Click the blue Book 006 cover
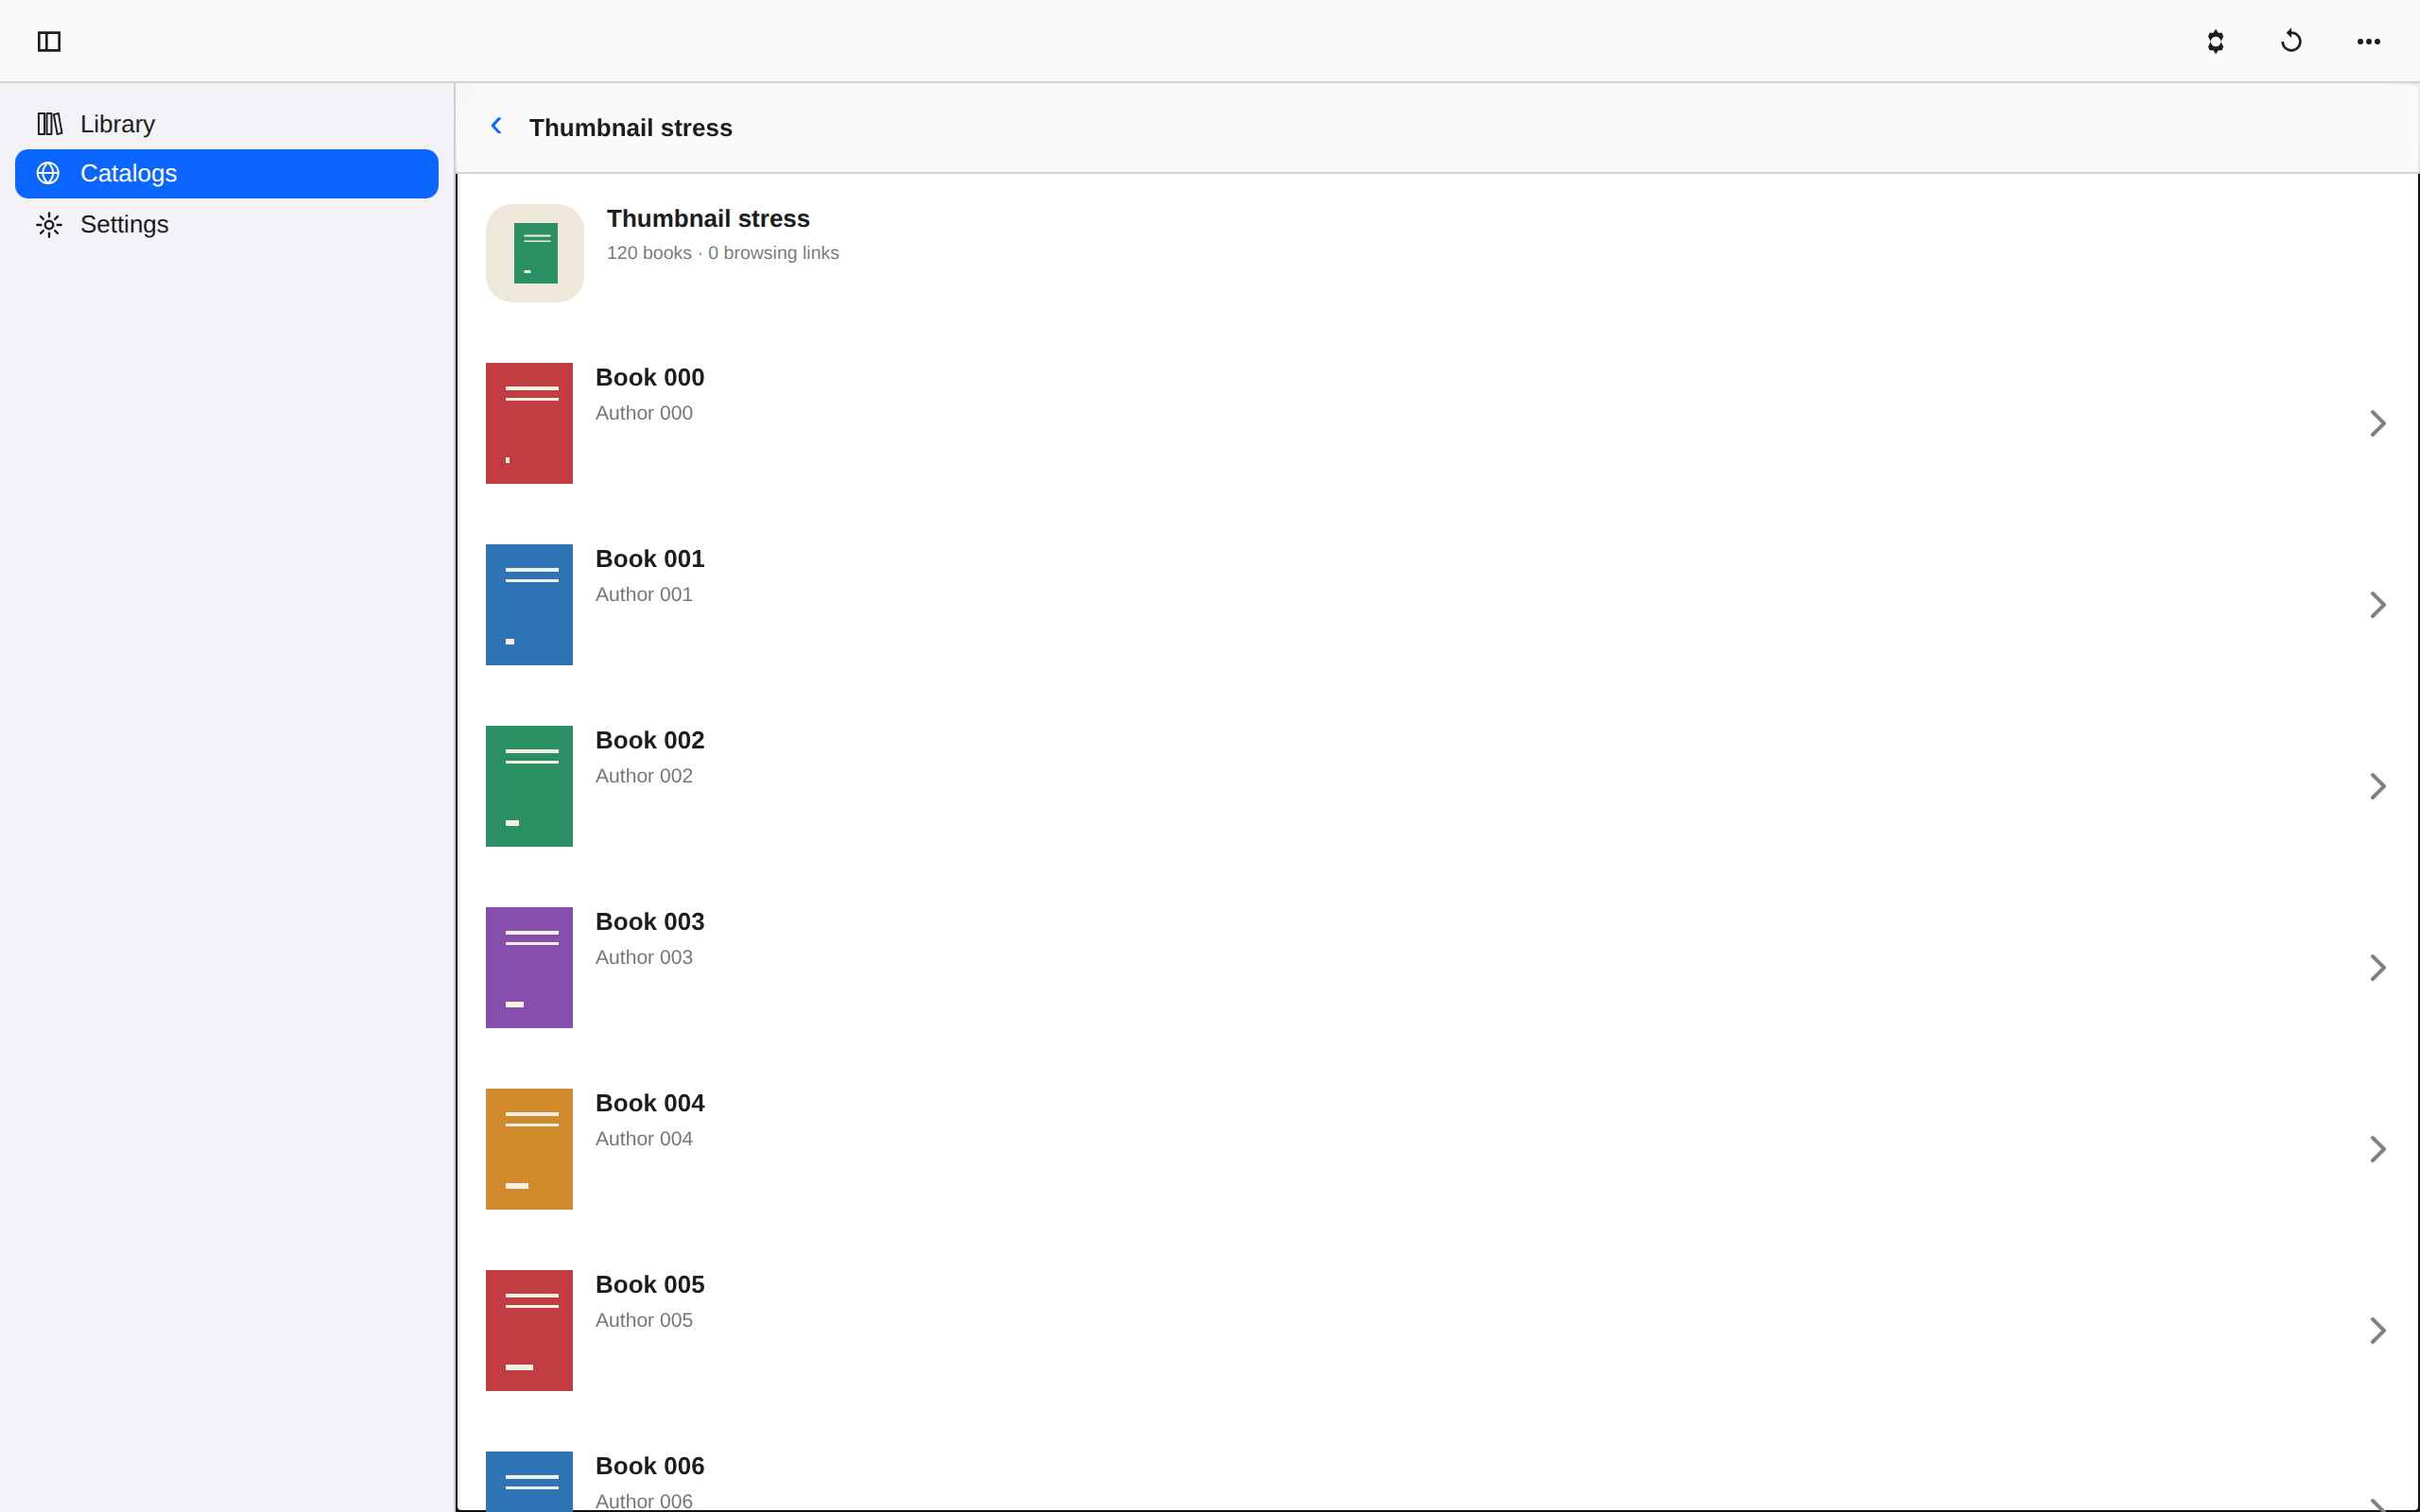Screen dimensions: 2420x1512 click(x=529, y=1481)
